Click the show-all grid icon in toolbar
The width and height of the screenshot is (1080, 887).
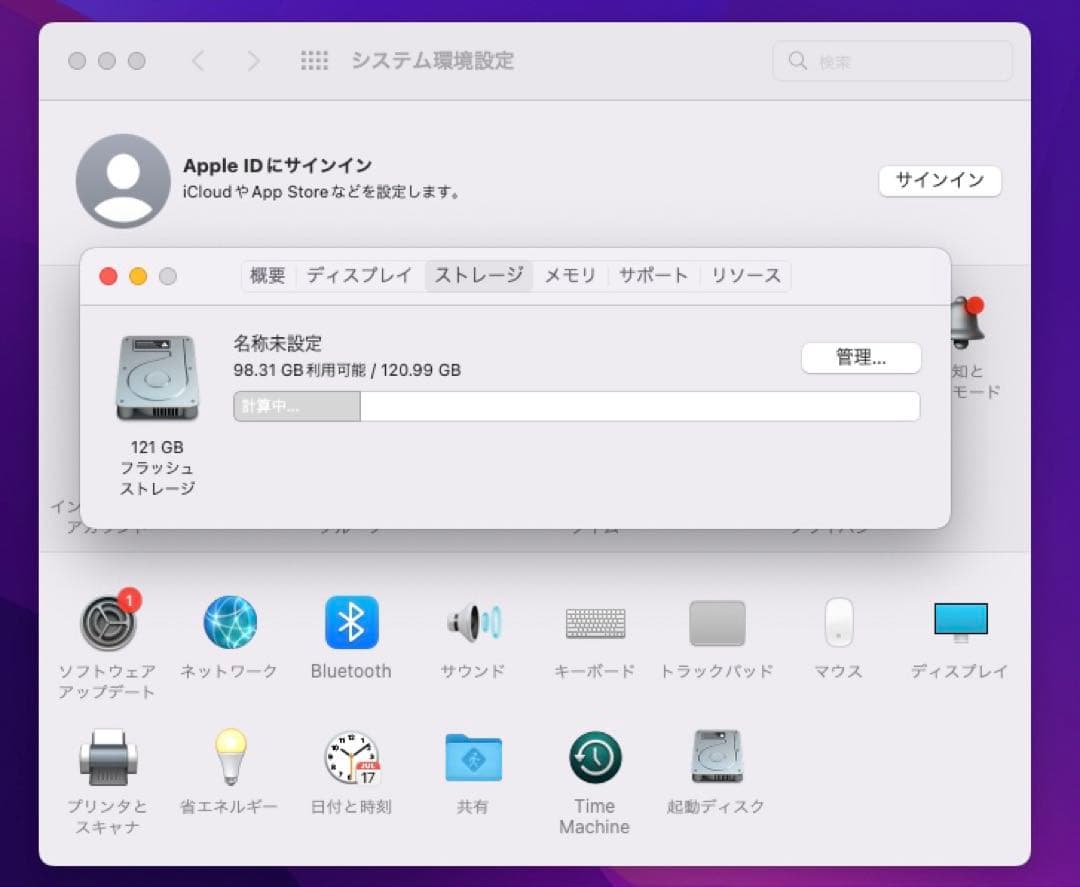pyautogui.click(x=314, y=61)
